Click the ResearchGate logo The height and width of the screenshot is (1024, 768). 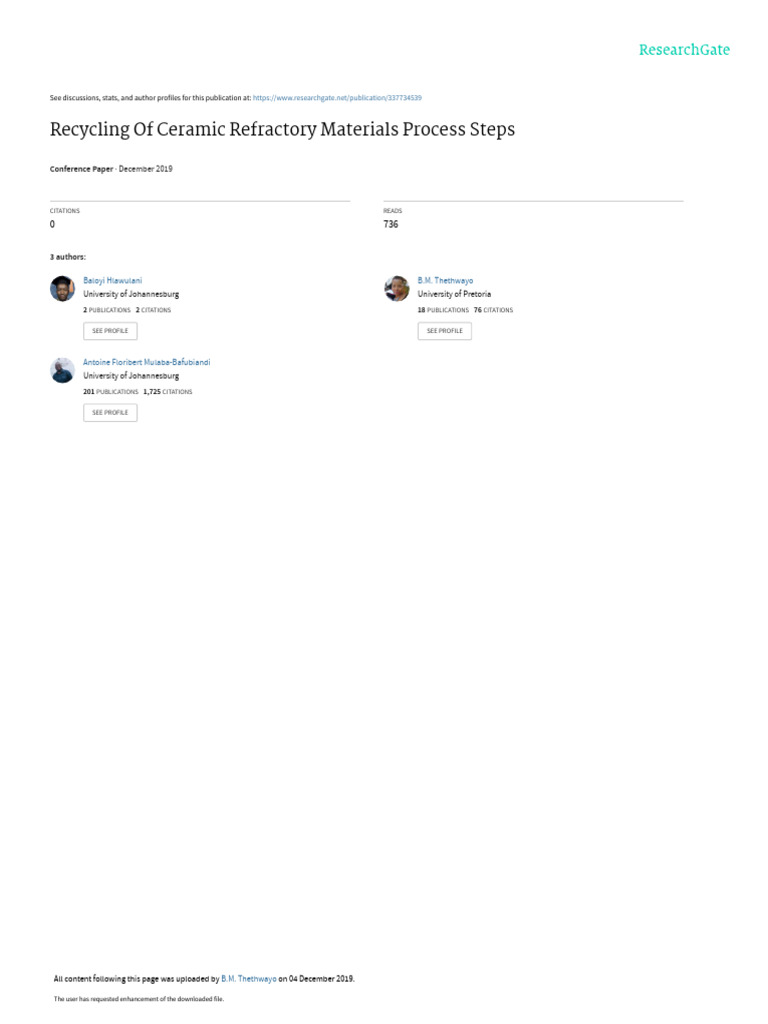tap(684, 50)
